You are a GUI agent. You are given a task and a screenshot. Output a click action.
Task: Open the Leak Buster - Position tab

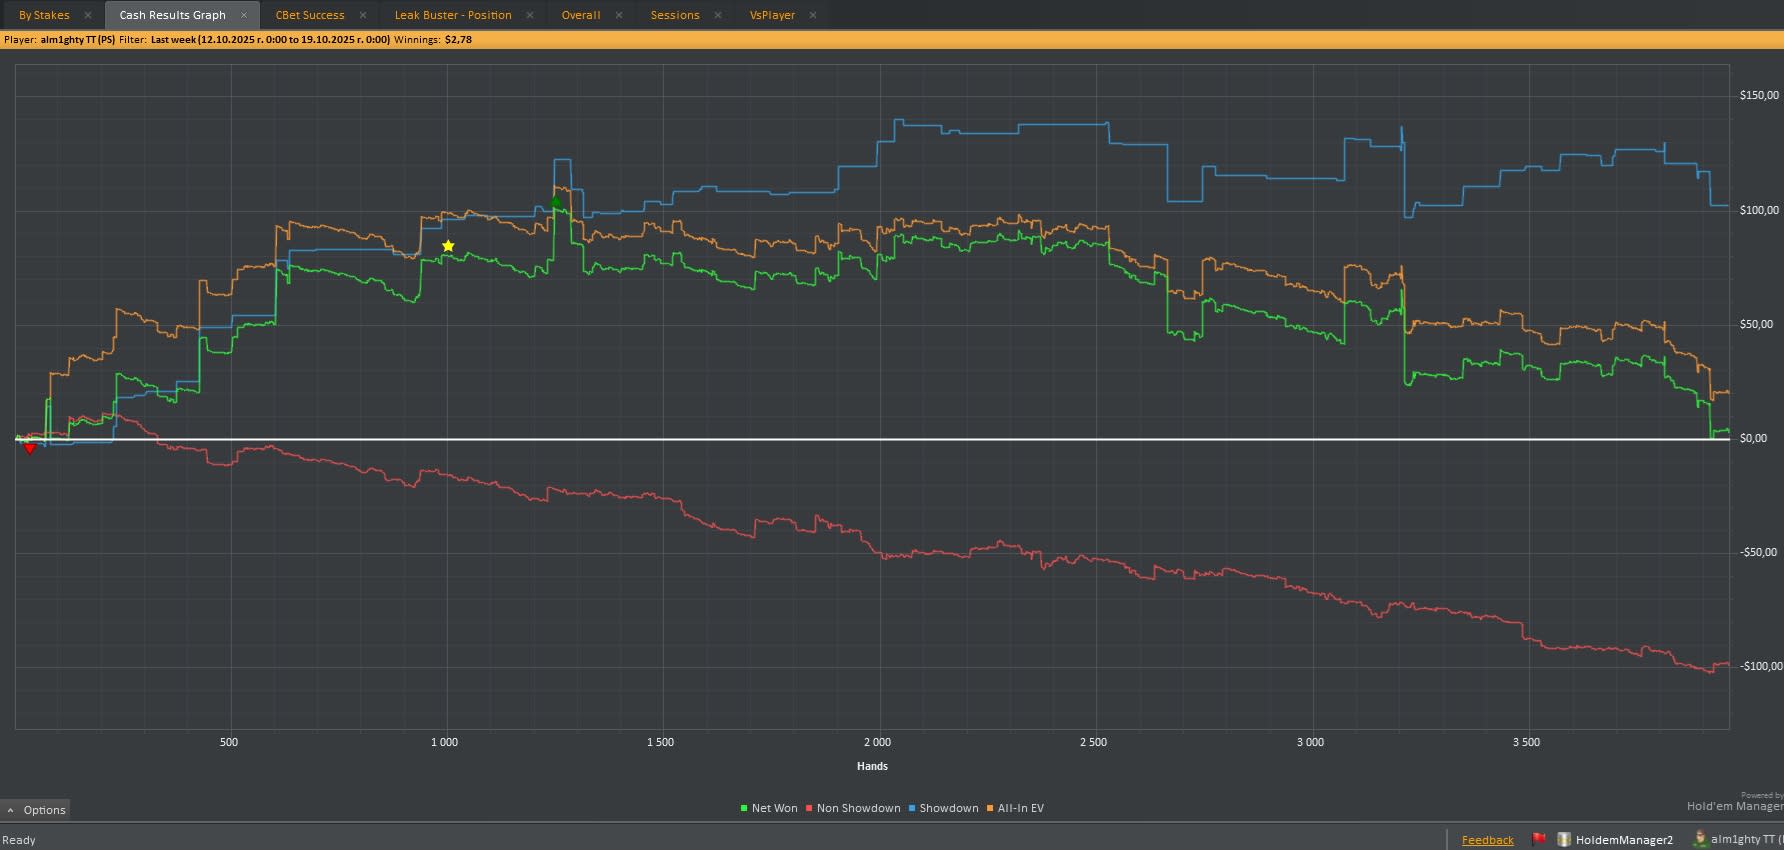(x=453, y=15)
